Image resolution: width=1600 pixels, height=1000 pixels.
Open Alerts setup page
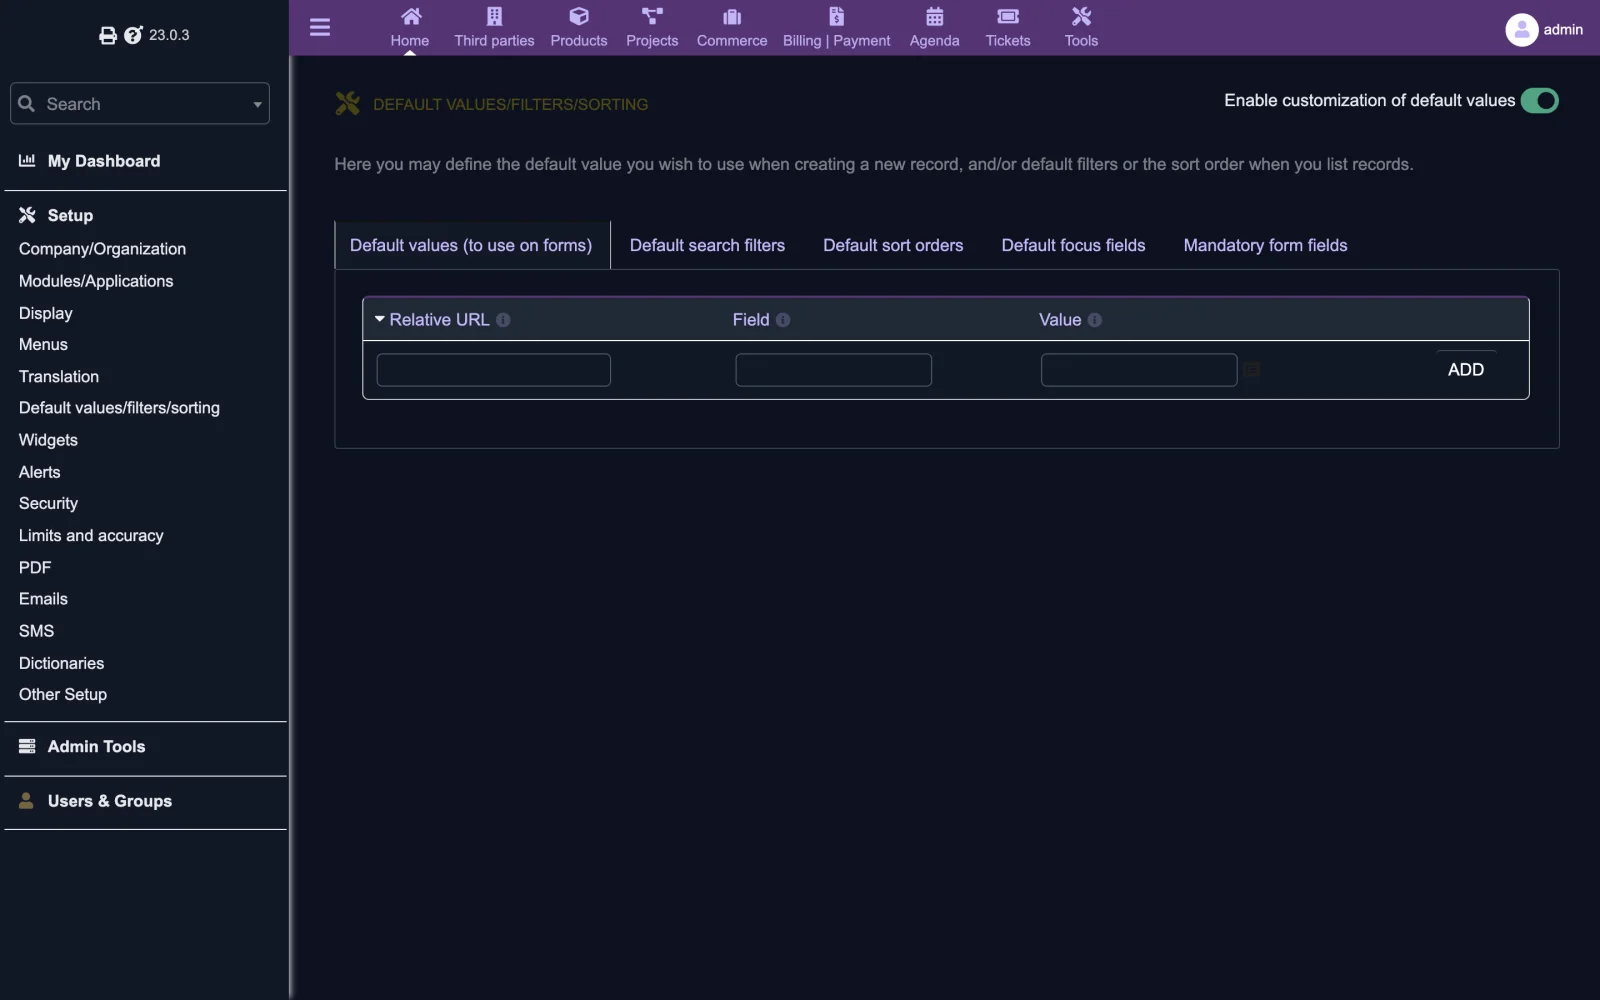pyautogui.click(x=40, y=472)
